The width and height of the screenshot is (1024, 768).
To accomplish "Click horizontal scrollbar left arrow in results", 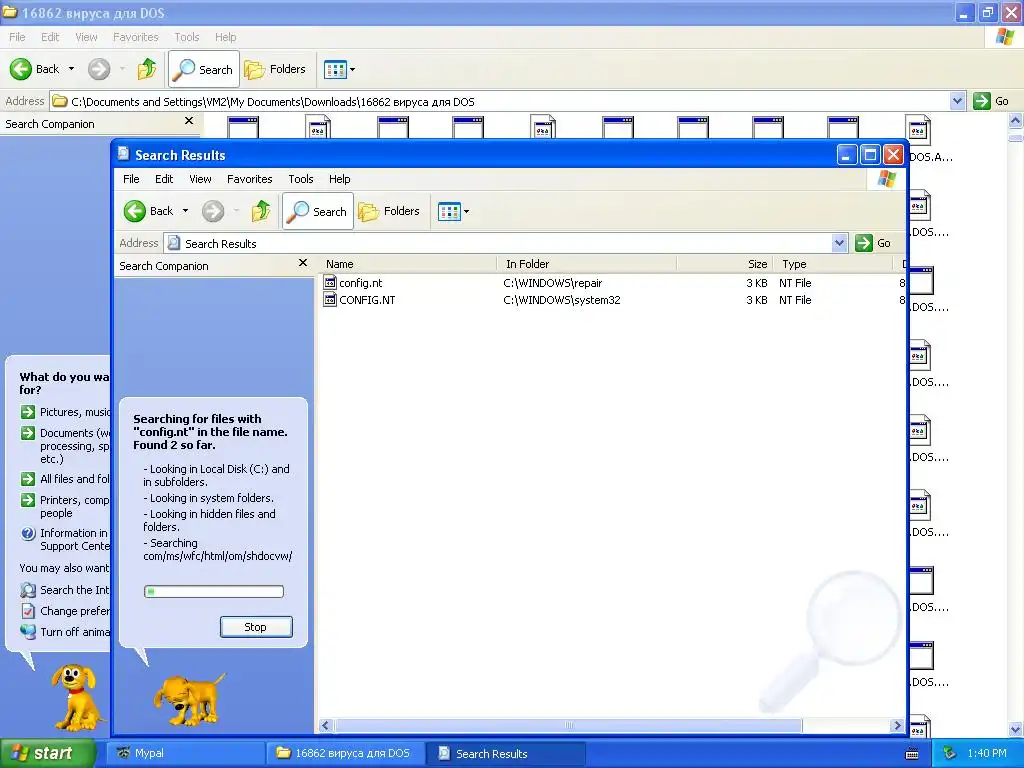I will pyautogui.click(x=325, y=726).
